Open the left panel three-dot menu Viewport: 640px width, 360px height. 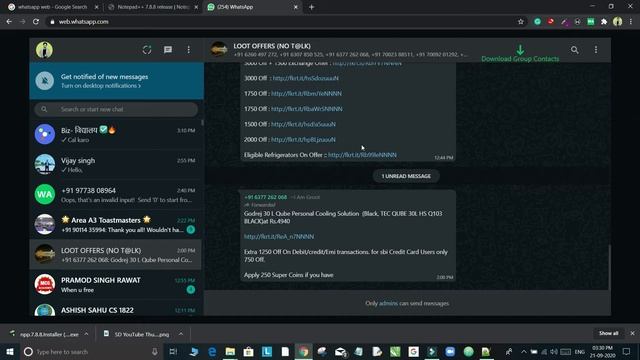point(189,50)
